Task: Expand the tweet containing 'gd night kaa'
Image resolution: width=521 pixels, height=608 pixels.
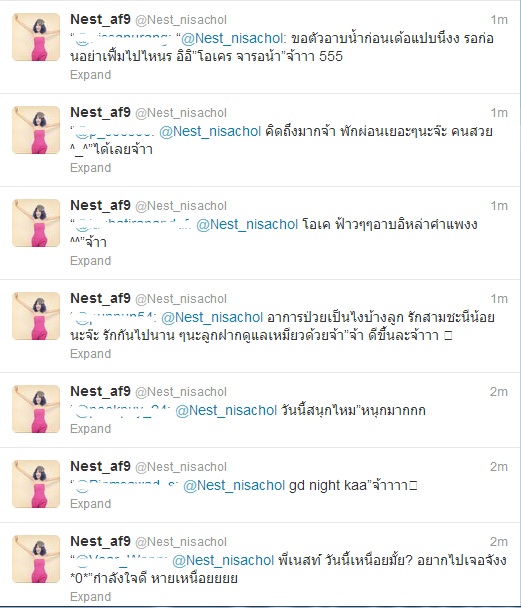Action: point(90,503)
